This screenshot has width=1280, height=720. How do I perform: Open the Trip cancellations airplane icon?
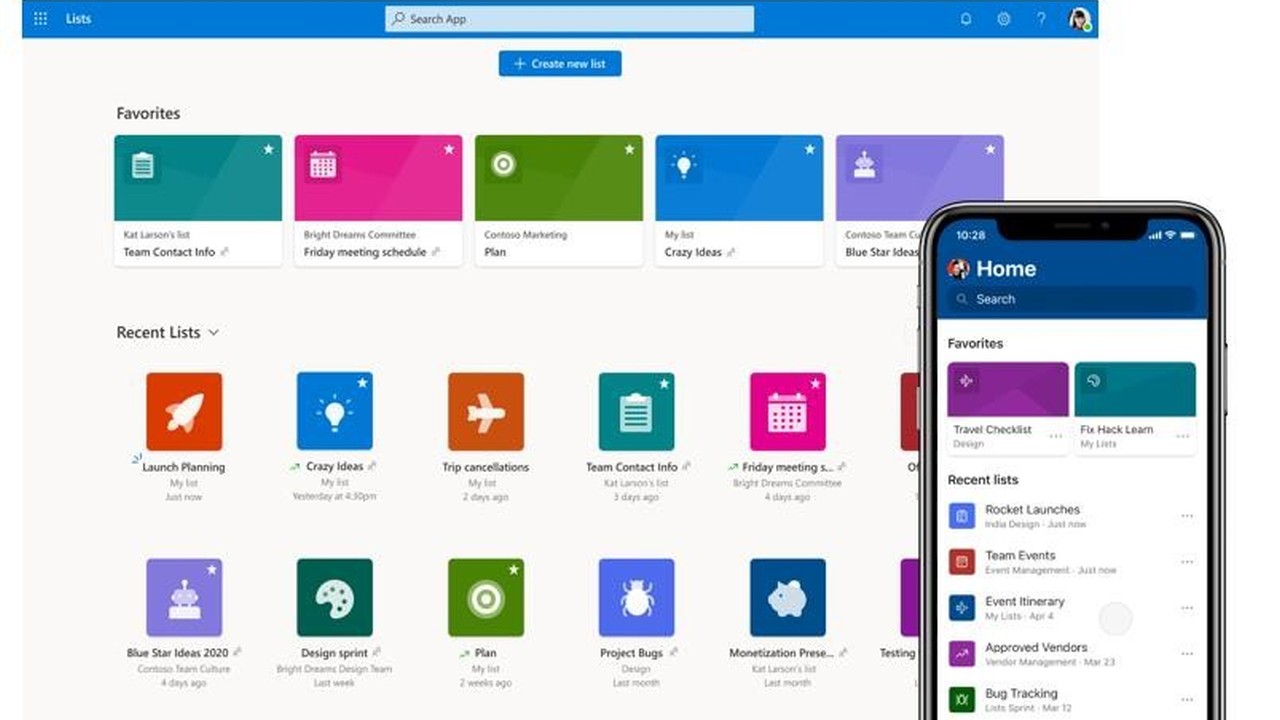click(x=486, y=411)
